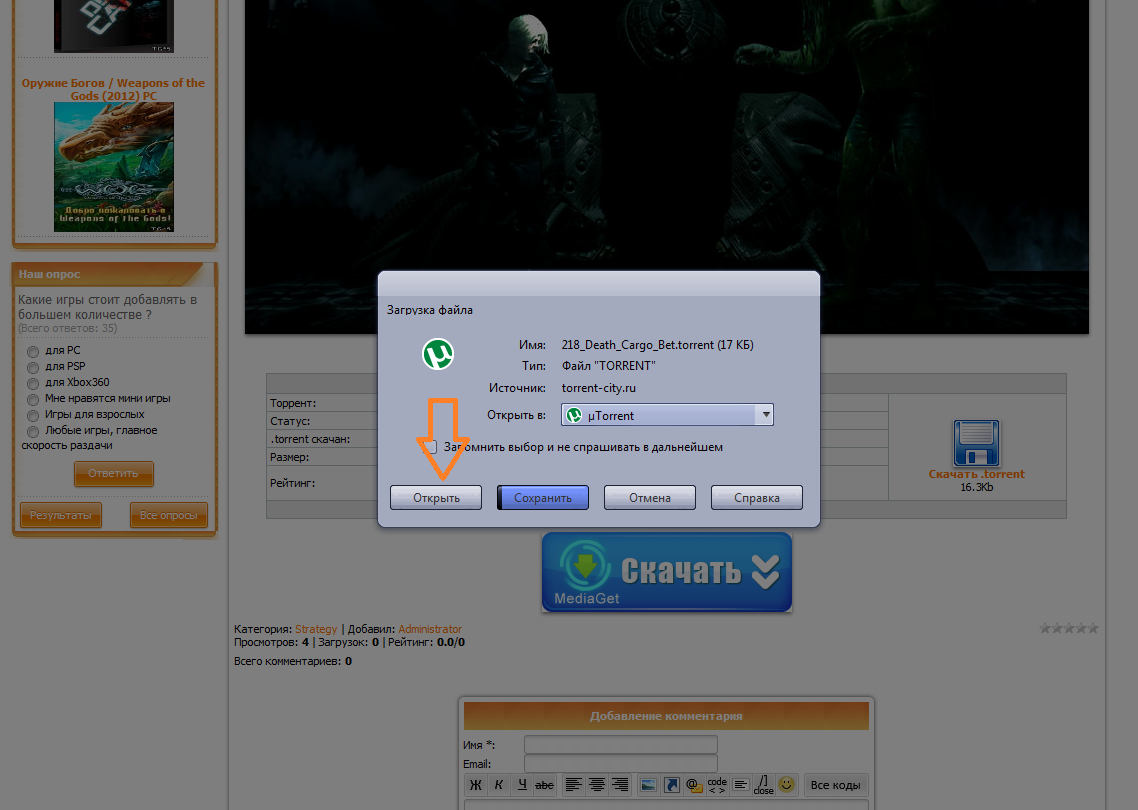Click the Имя input field
Image resolution: width=1138 pixels, height=810 pixels.
coord(621,745)
